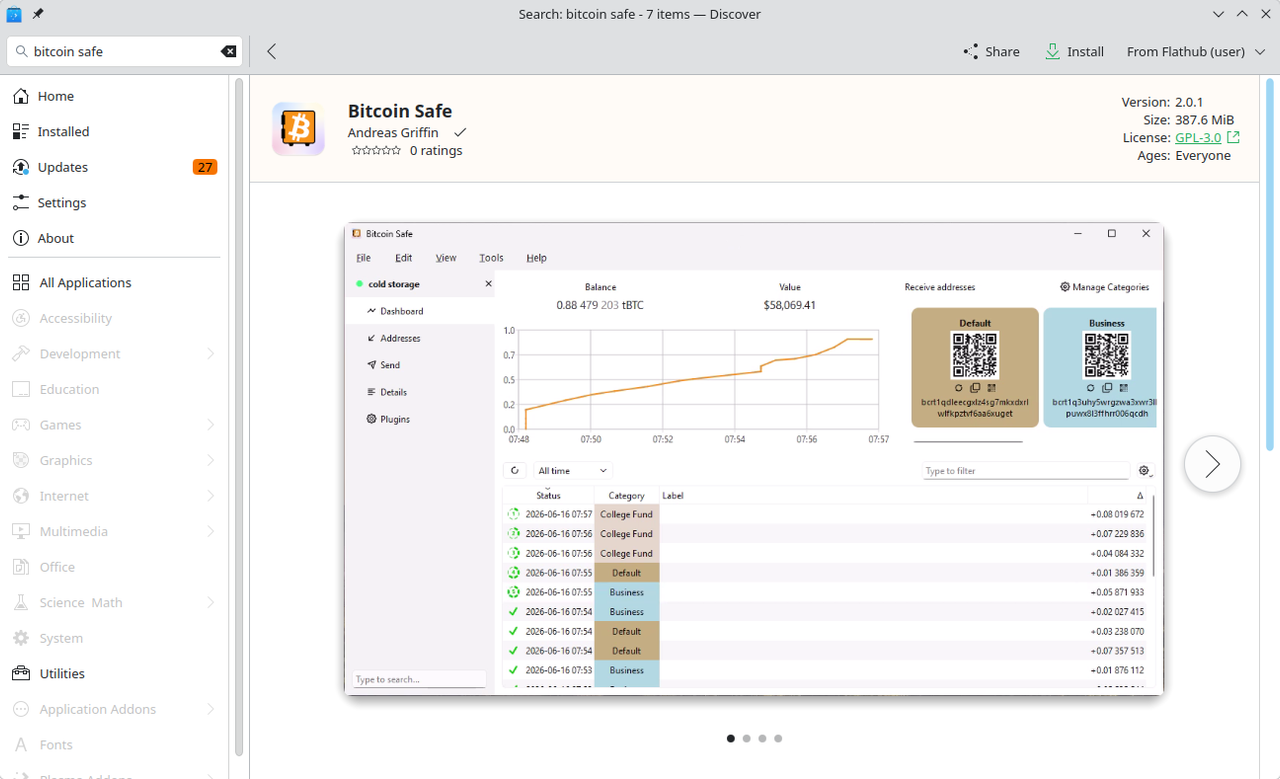
Task: Expand the Multimedia category chevron
Action: coord(211,532)
